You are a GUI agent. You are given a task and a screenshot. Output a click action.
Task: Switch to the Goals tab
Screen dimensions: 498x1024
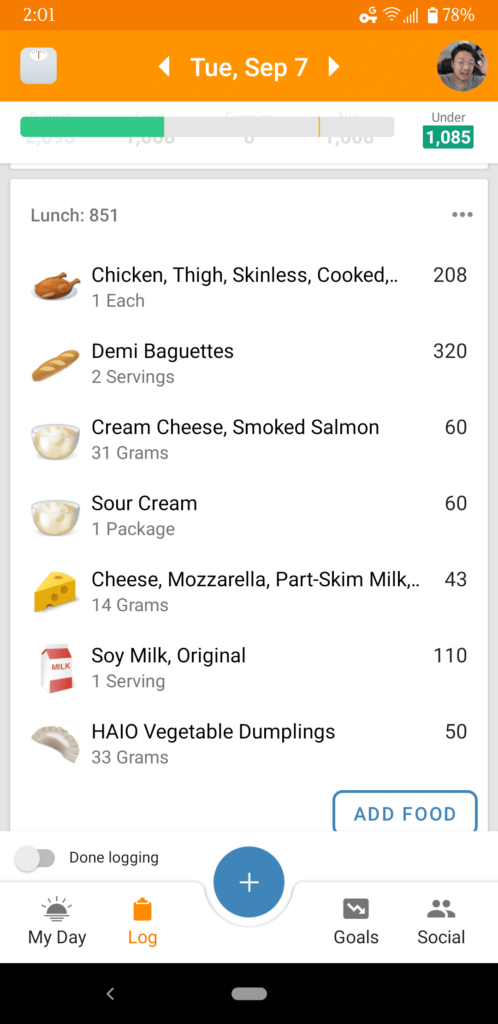point(356,921)
